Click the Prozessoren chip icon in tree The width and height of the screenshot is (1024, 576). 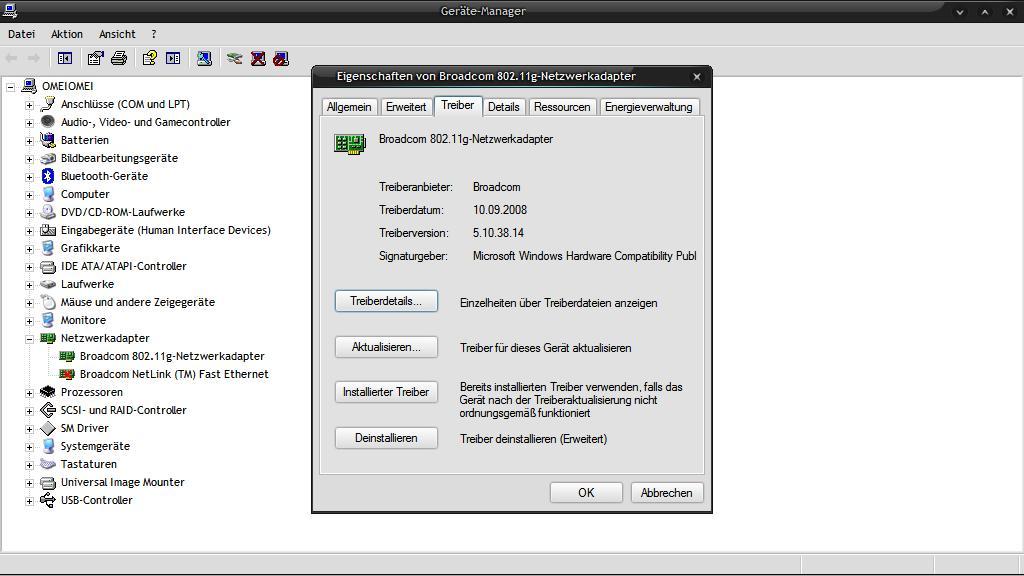pyautogui.click(x=48, y=392)
